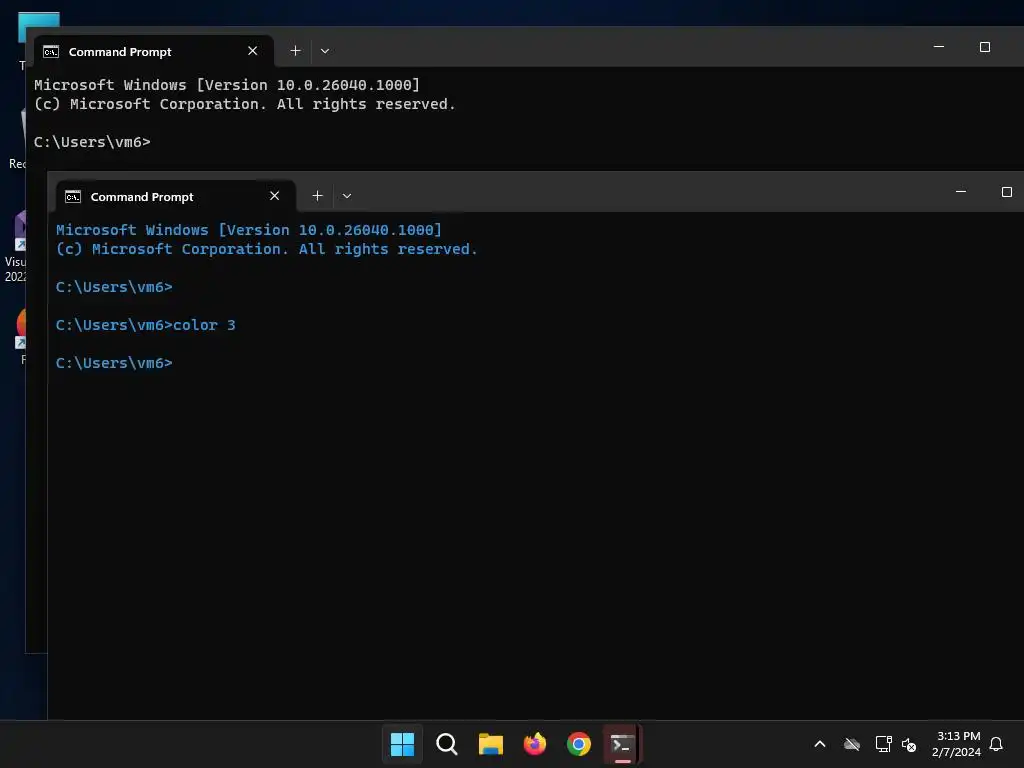Open taskbar Search
This screenshot has width=1024, height=768.
tap(447, 744)
